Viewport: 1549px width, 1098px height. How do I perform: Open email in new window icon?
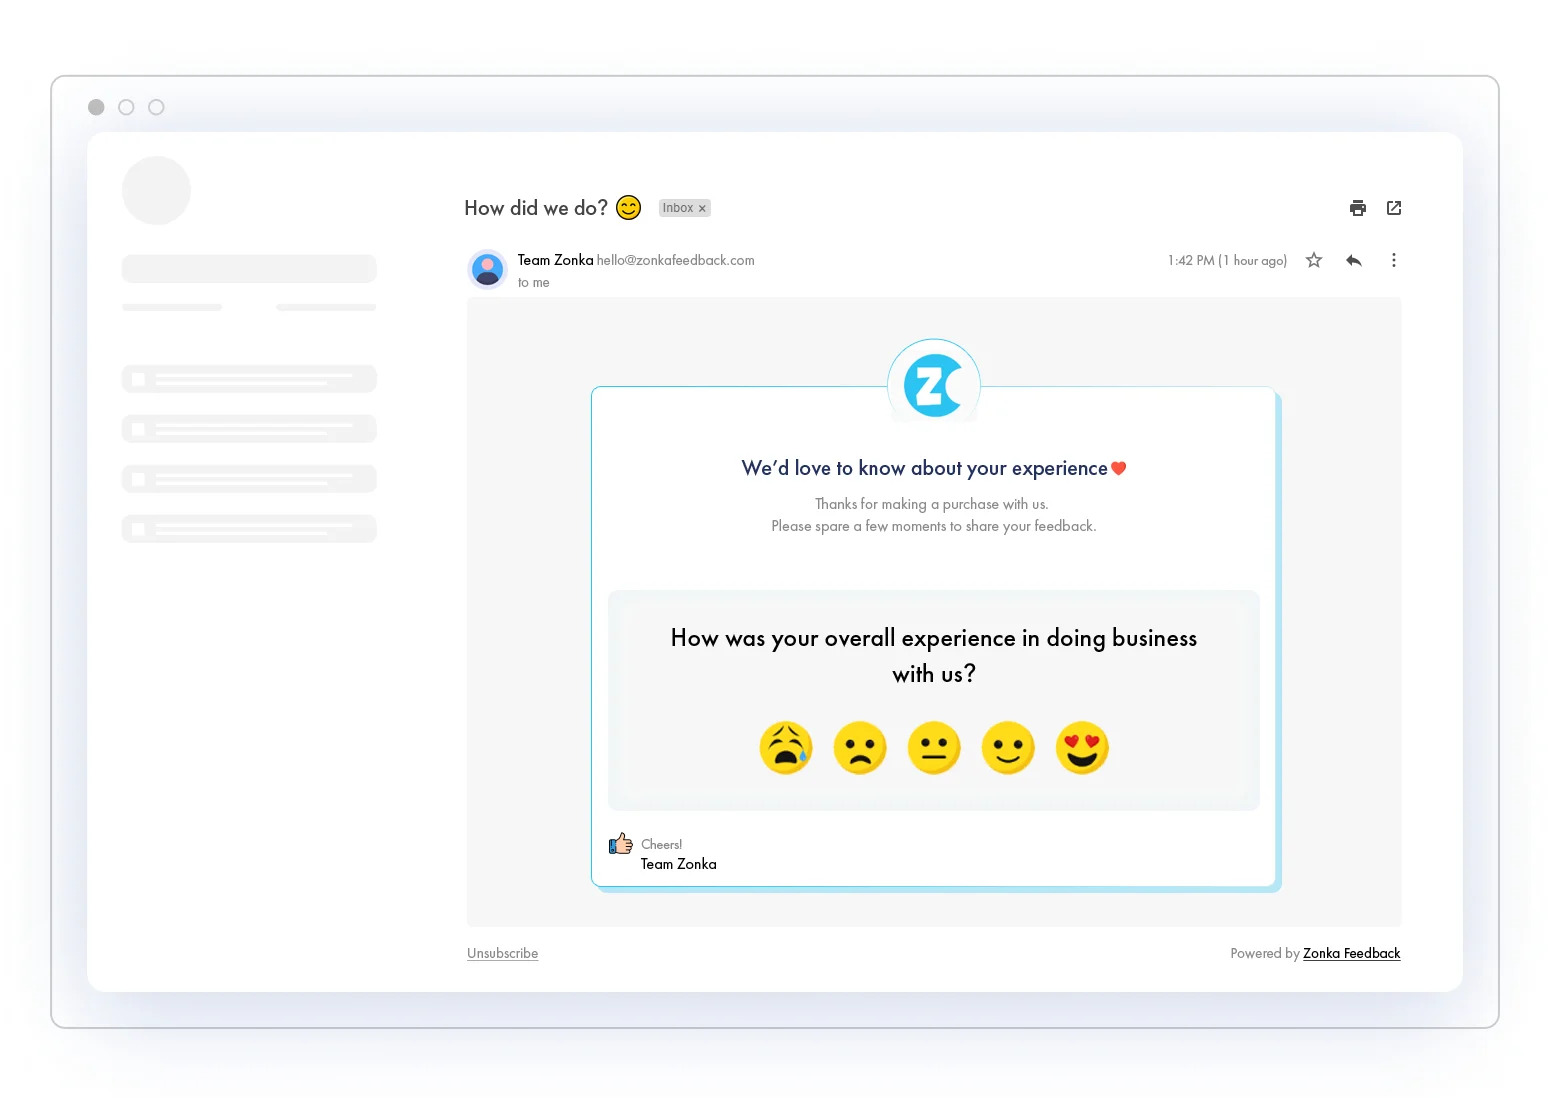point(1394,208)
